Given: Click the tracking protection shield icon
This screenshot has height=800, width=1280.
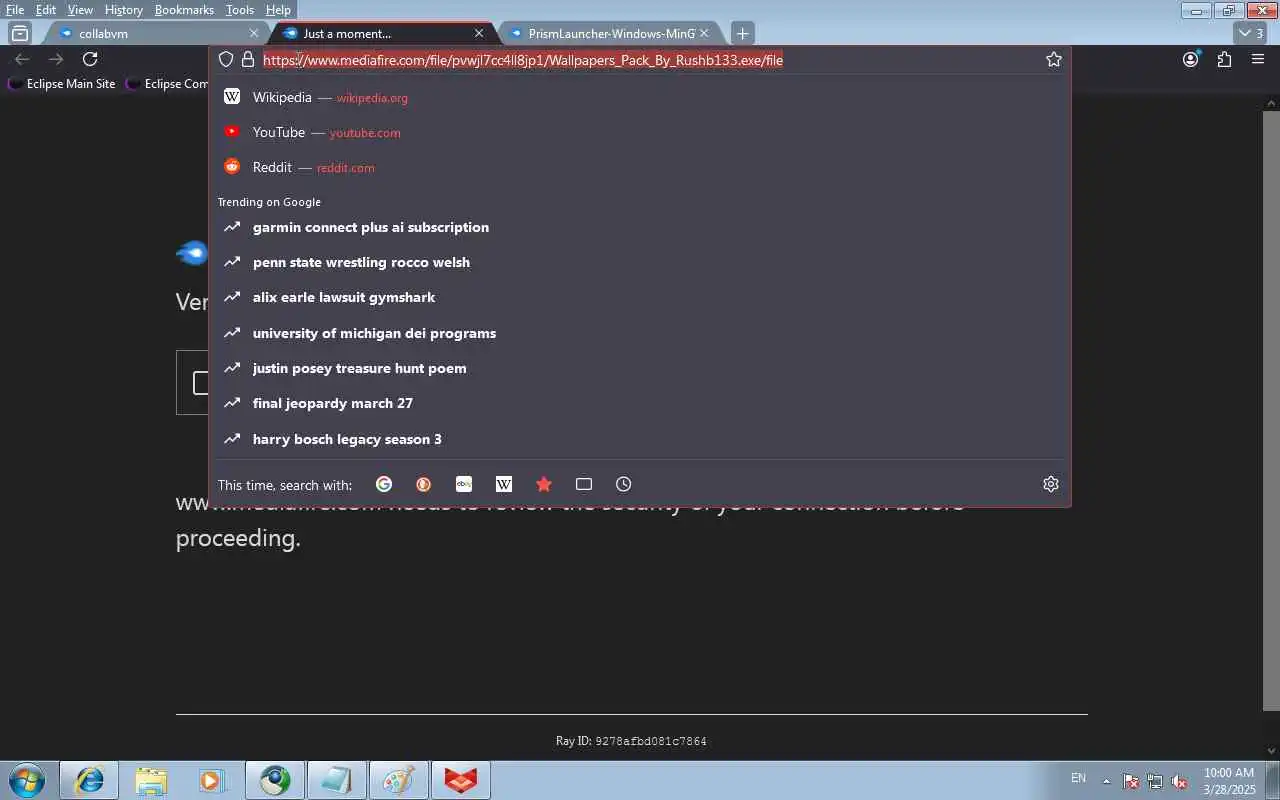Looking at the screenshot, I should point(226,59).
